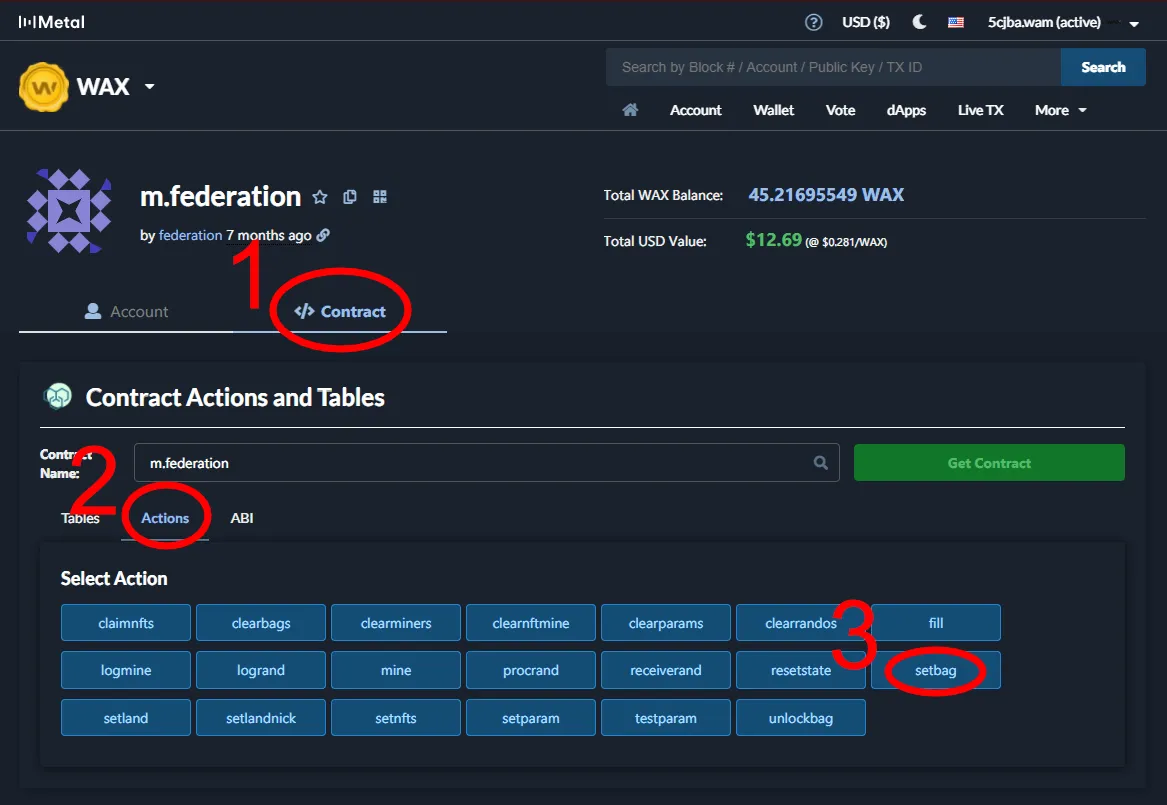Select the unlockbag action
1167x805 pixels.
(x=801, y=718)
